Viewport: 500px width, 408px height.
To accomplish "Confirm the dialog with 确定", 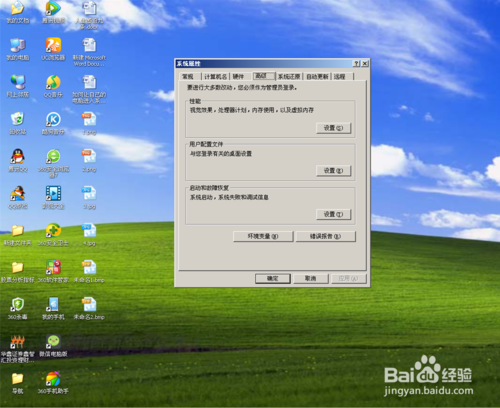I will tap(273, 279).
